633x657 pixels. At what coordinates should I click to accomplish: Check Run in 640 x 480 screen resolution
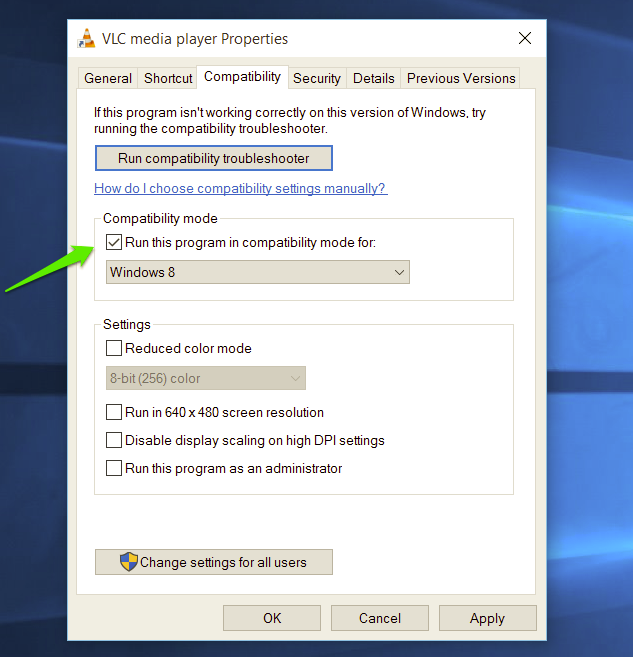tap(114, 413)
